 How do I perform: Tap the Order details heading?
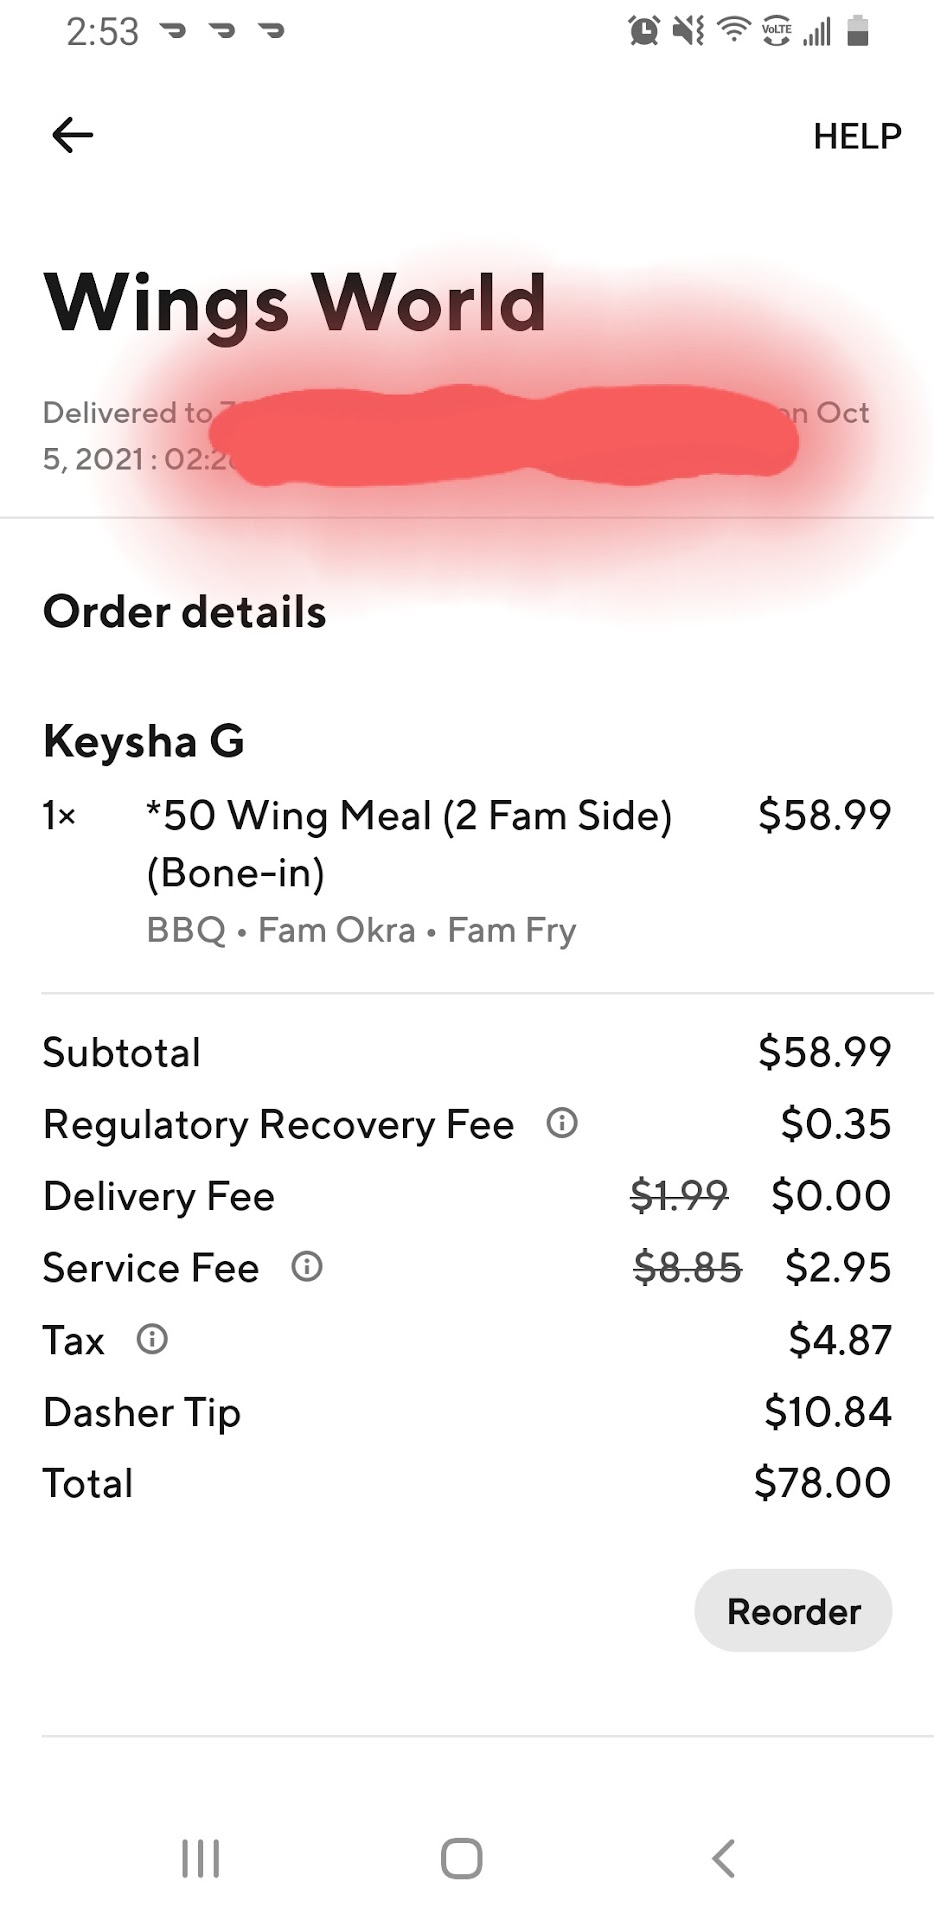[x=185, y=612]
